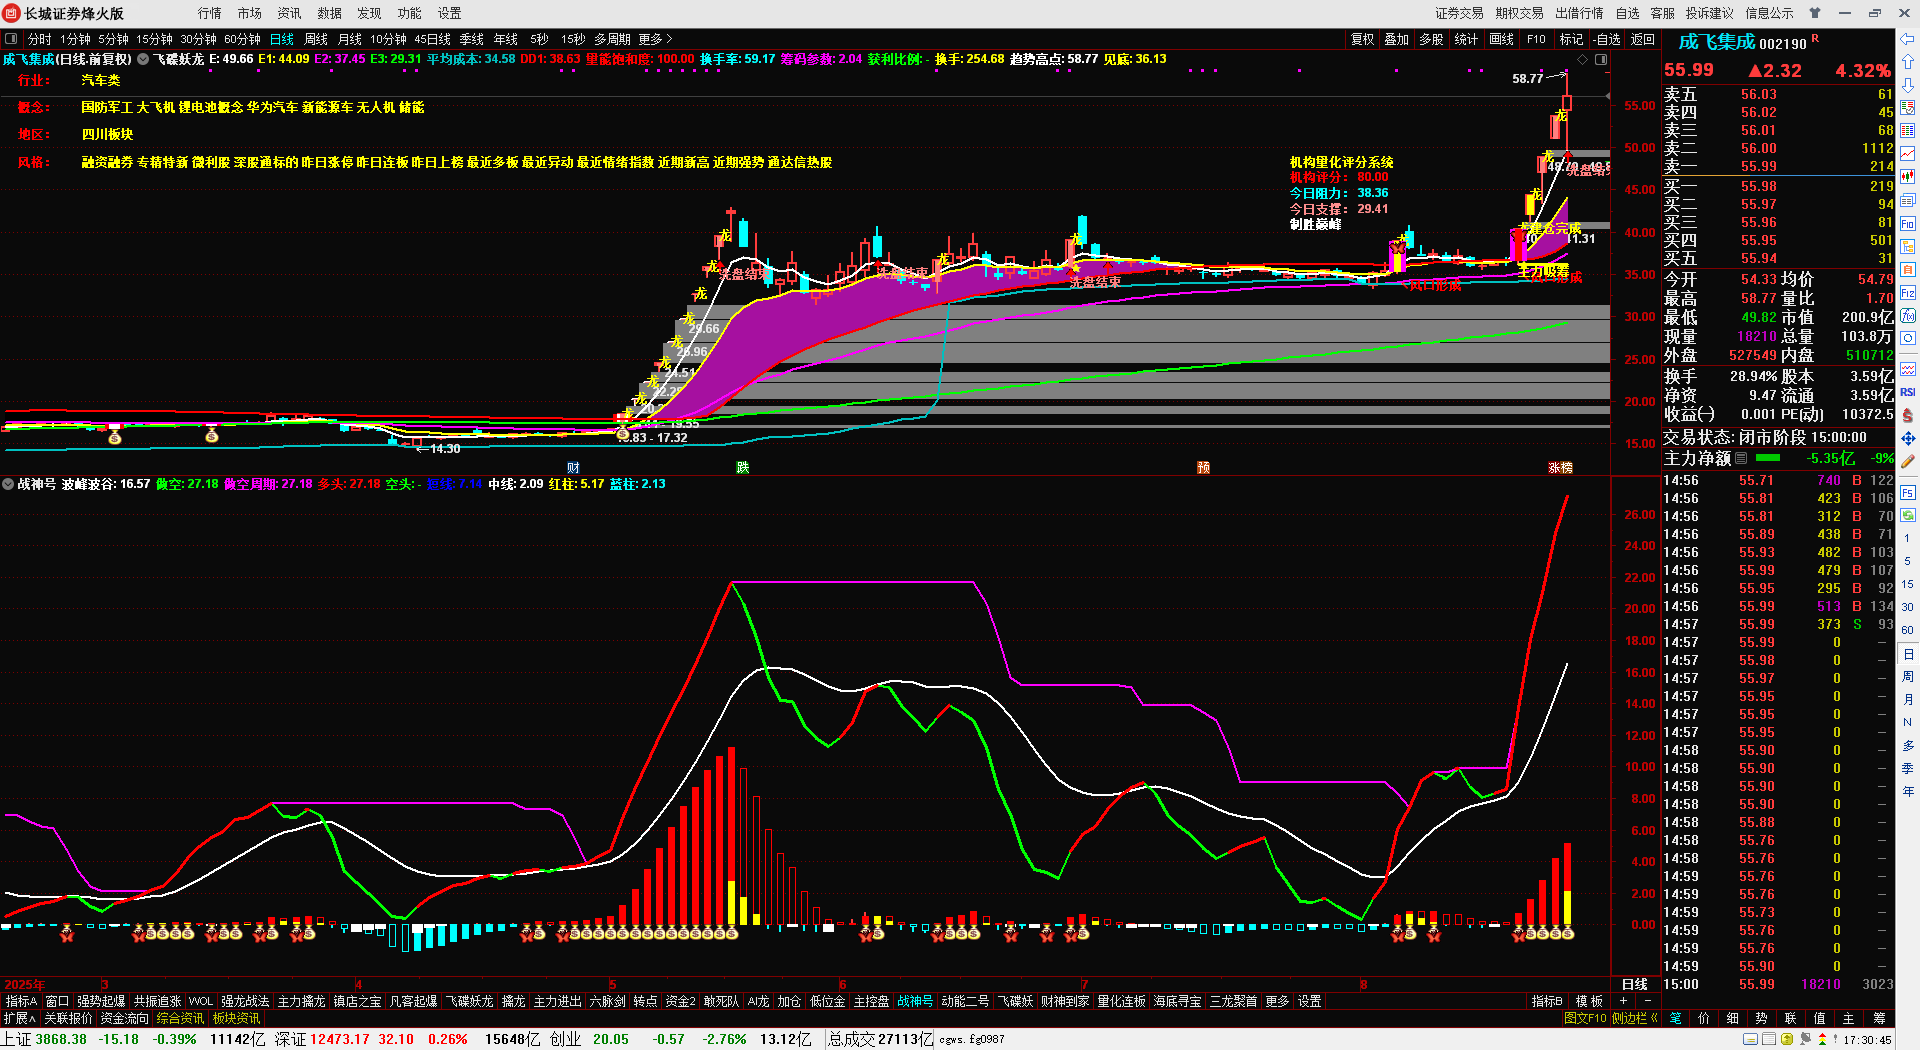
Task: Open the 行情 menu
Action: click(x=210, y=13)
